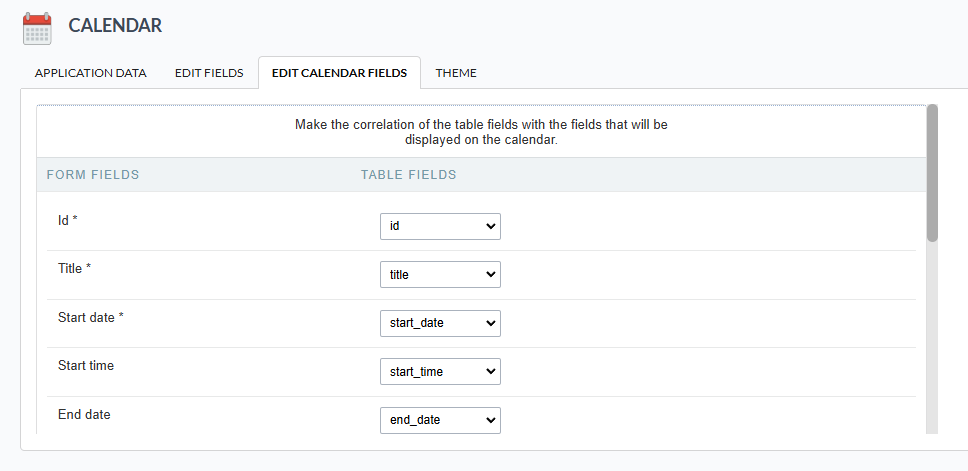Open the Start date field dropdown
Screen dimensions: 968x471
[440, 323]
